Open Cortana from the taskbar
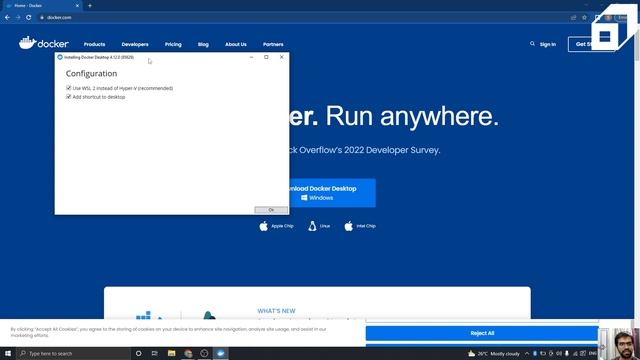The height and width of the screenshot is (360, 640). point(138,353)
